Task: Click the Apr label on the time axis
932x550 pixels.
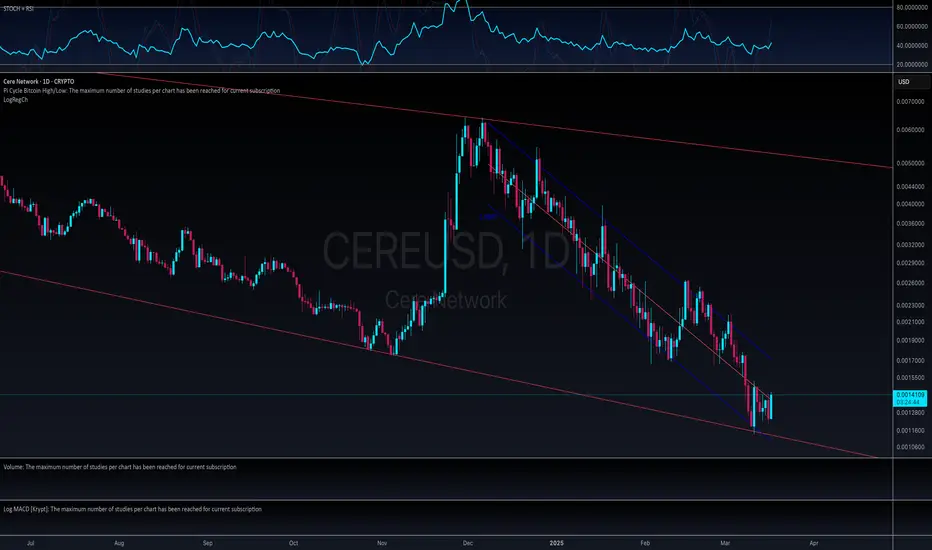Action: tap(814, 543)
